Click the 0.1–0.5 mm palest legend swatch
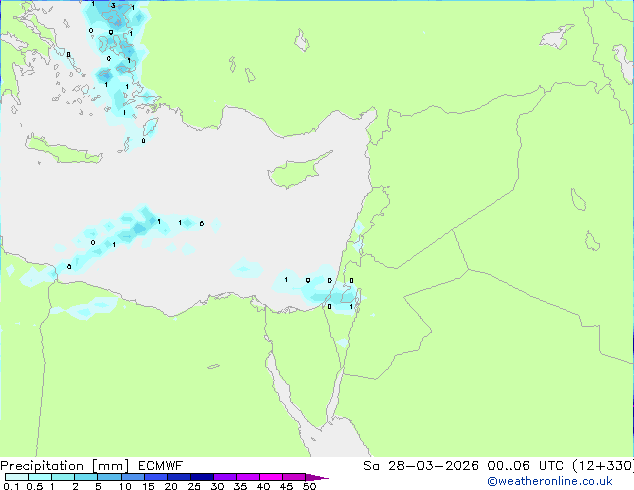The height and width of the screenshot is (490, 634). click(17, 477)
